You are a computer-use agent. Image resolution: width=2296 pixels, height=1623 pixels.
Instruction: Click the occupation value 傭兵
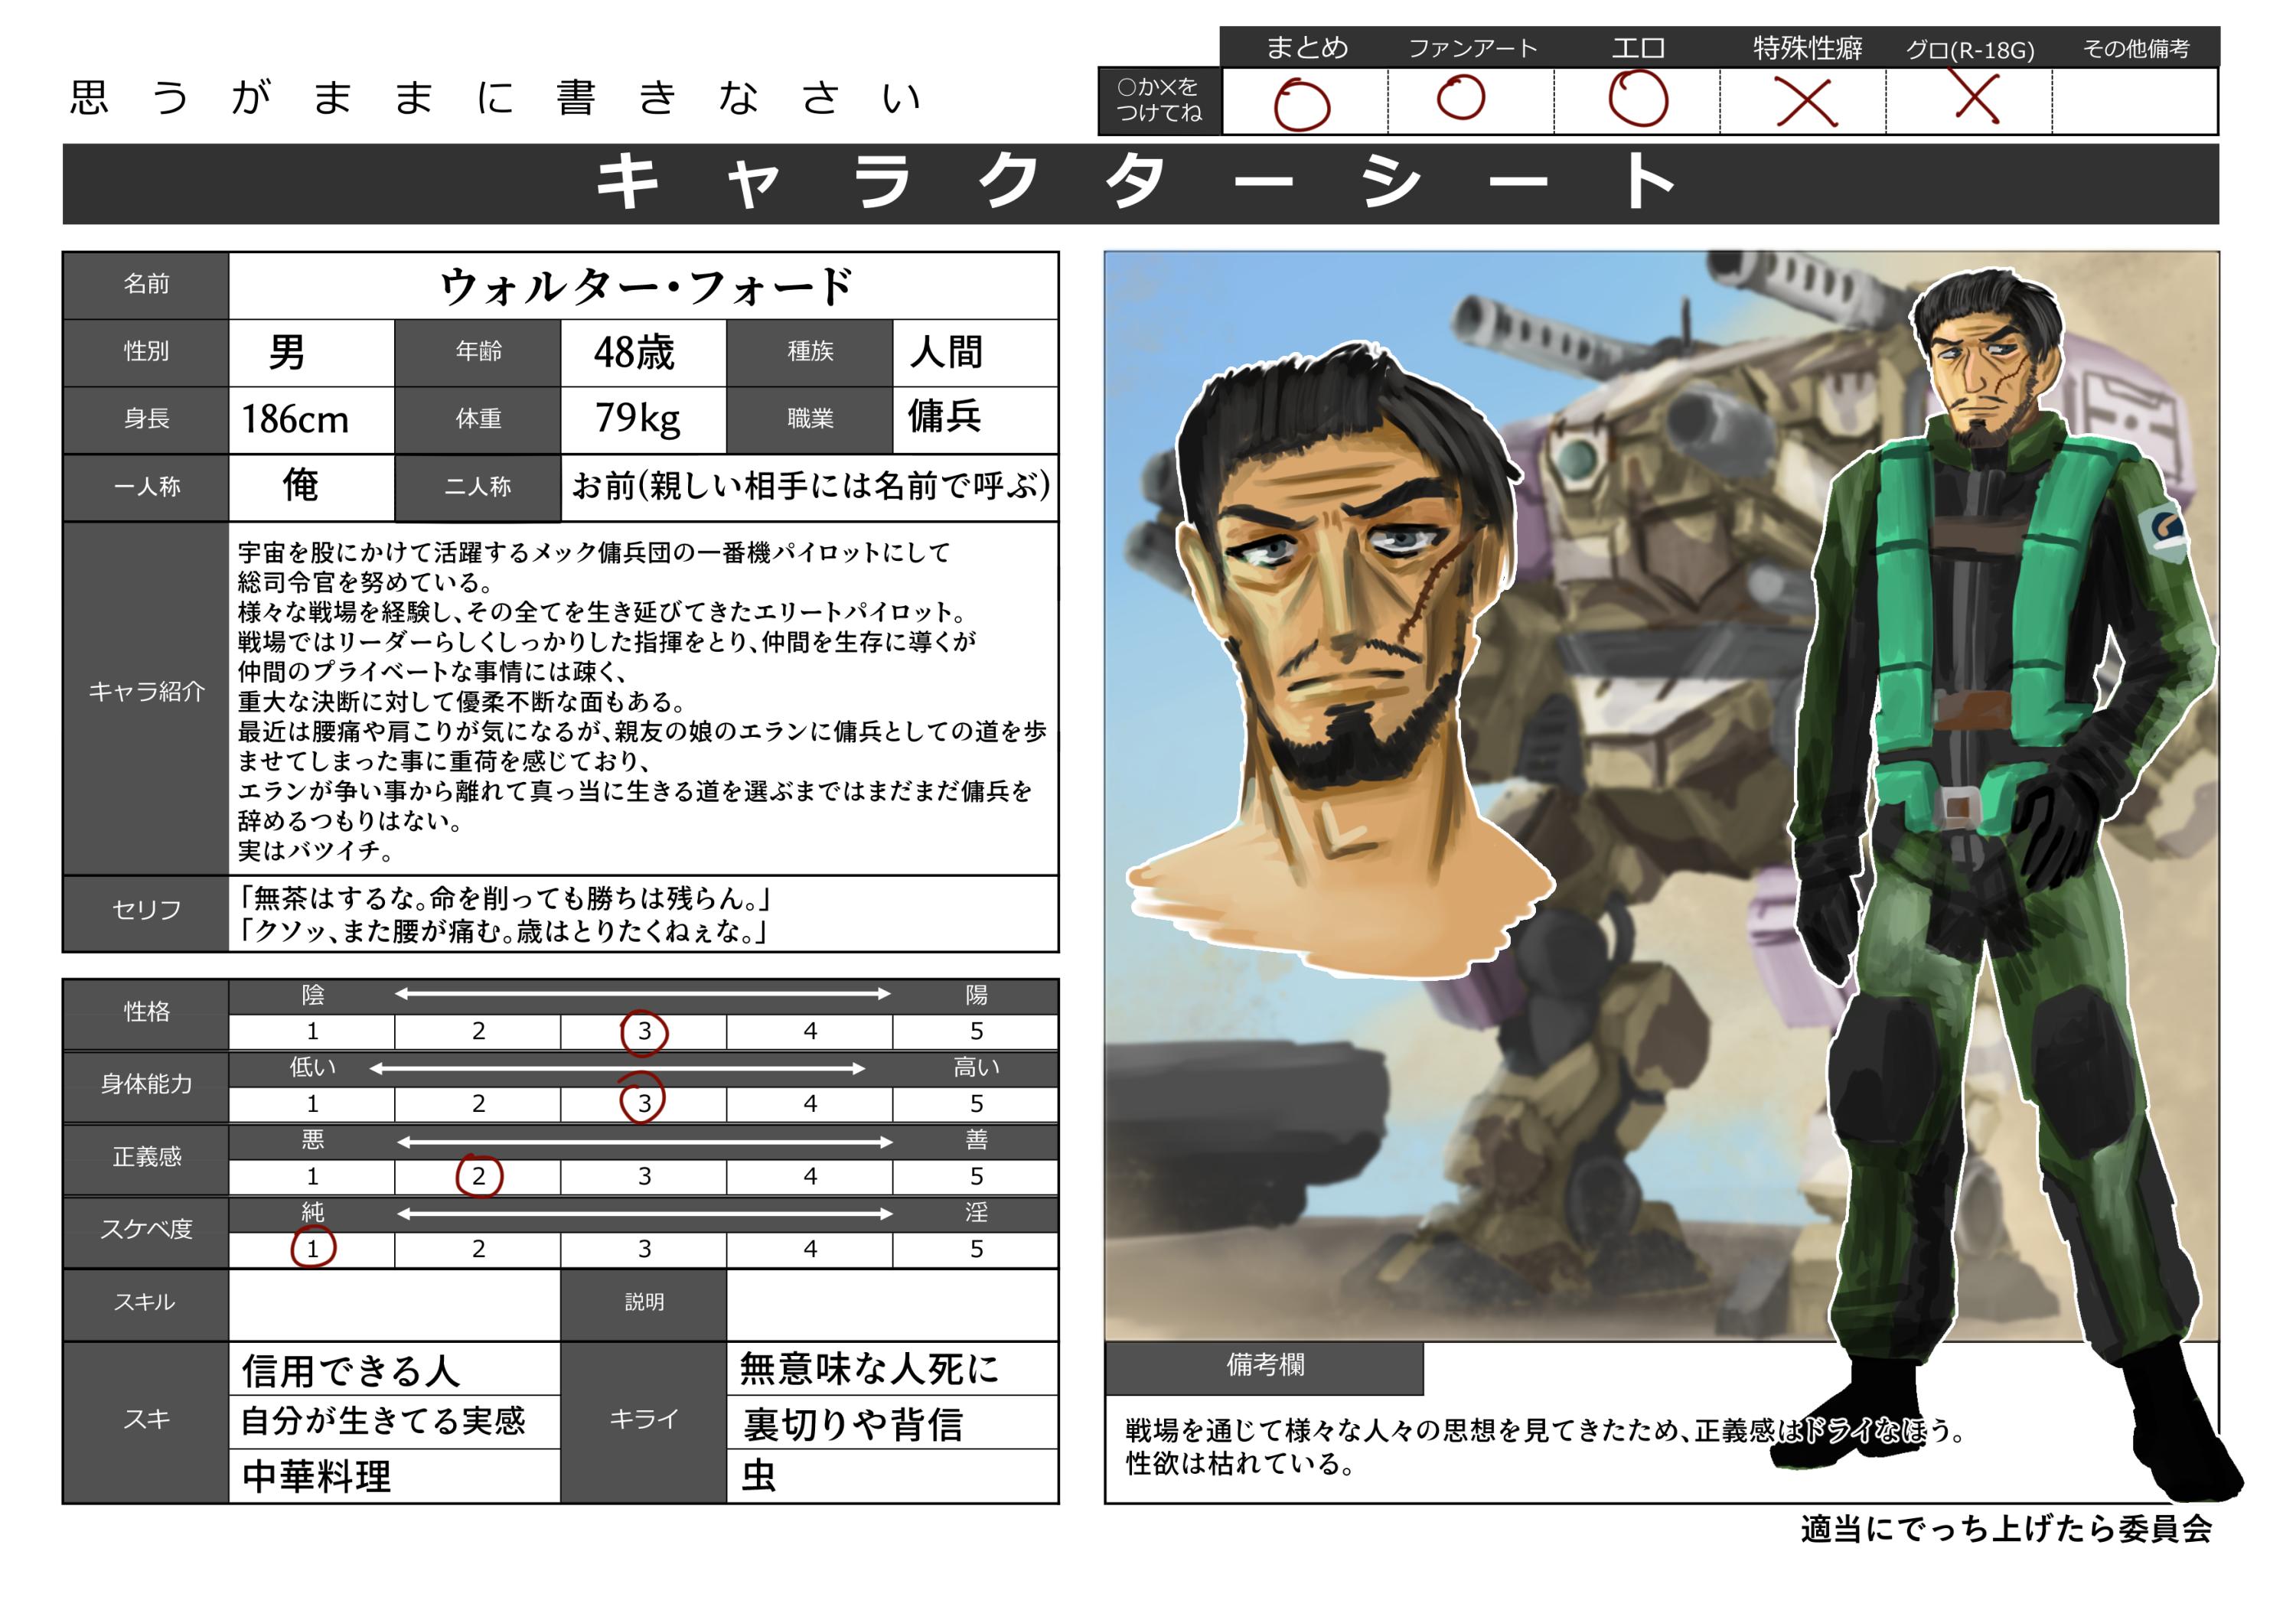(944, 416)
